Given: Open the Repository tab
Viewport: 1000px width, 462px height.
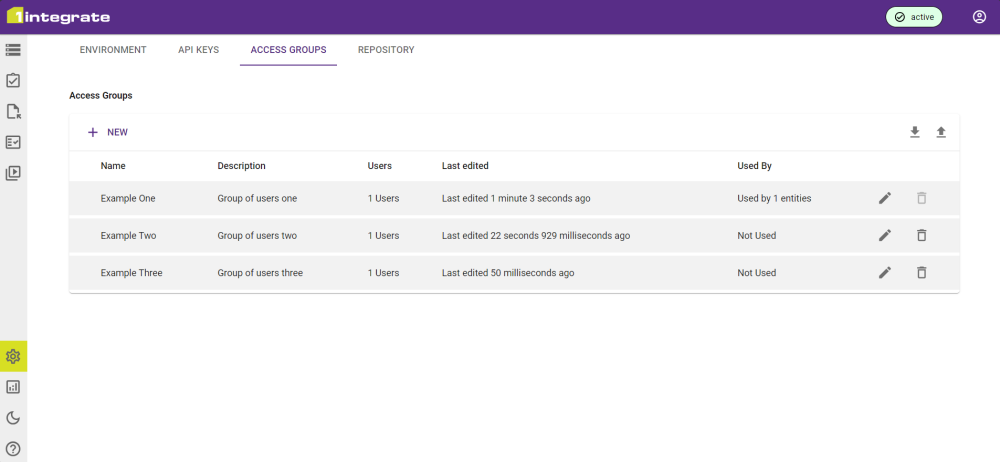Looking at the screenshot, I should tap(386, 50).
